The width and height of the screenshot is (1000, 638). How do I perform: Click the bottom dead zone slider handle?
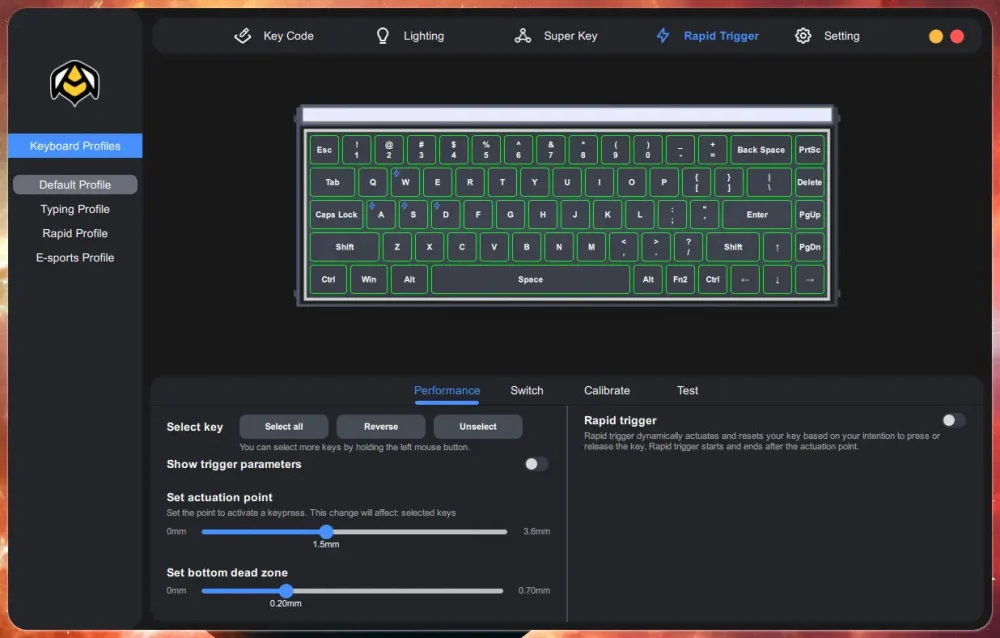286,591
